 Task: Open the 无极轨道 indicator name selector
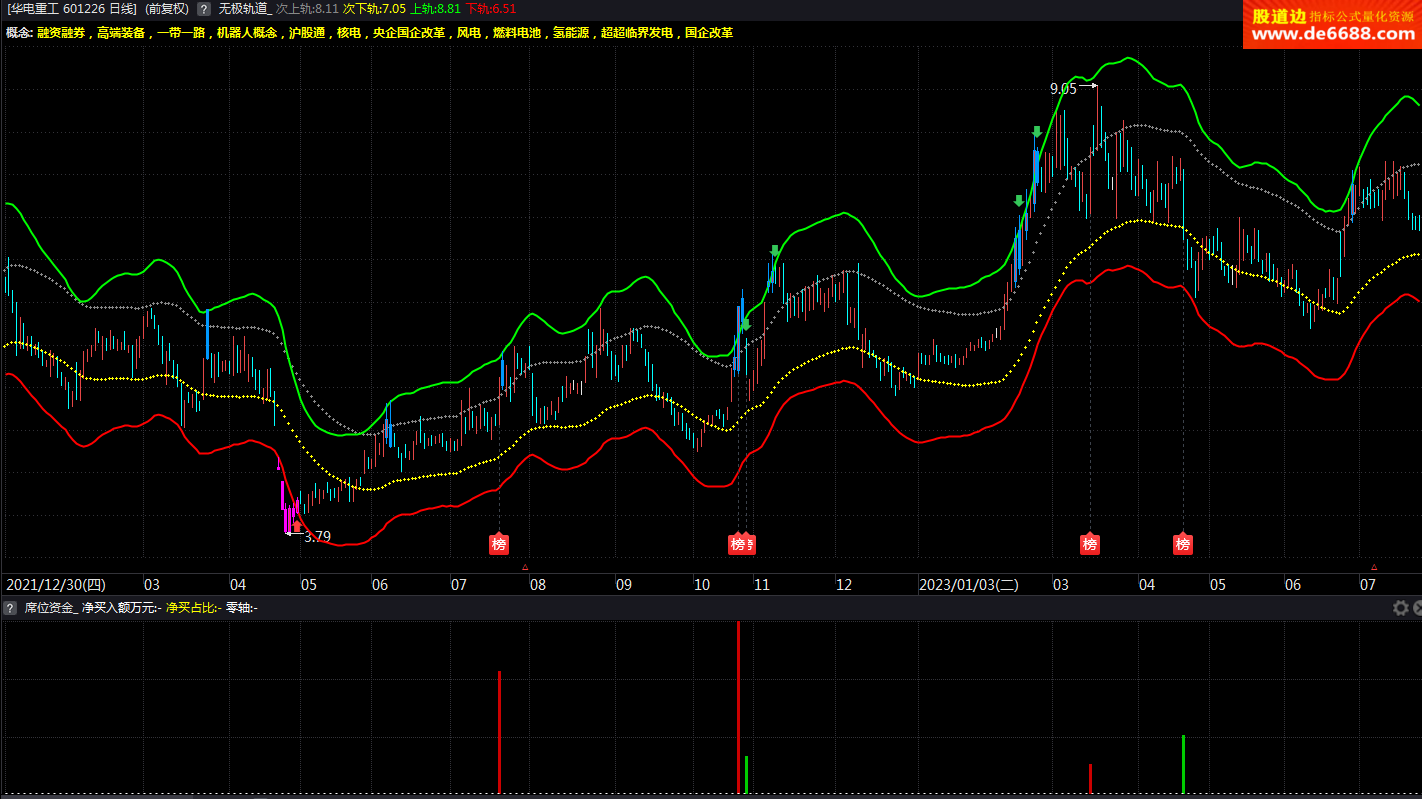pos(244,8)
